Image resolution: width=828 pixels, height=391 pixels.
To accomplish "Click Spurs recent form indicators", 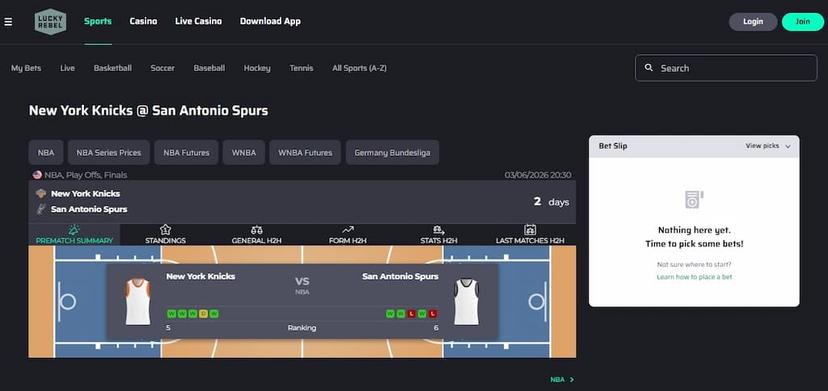I will 412,314.
